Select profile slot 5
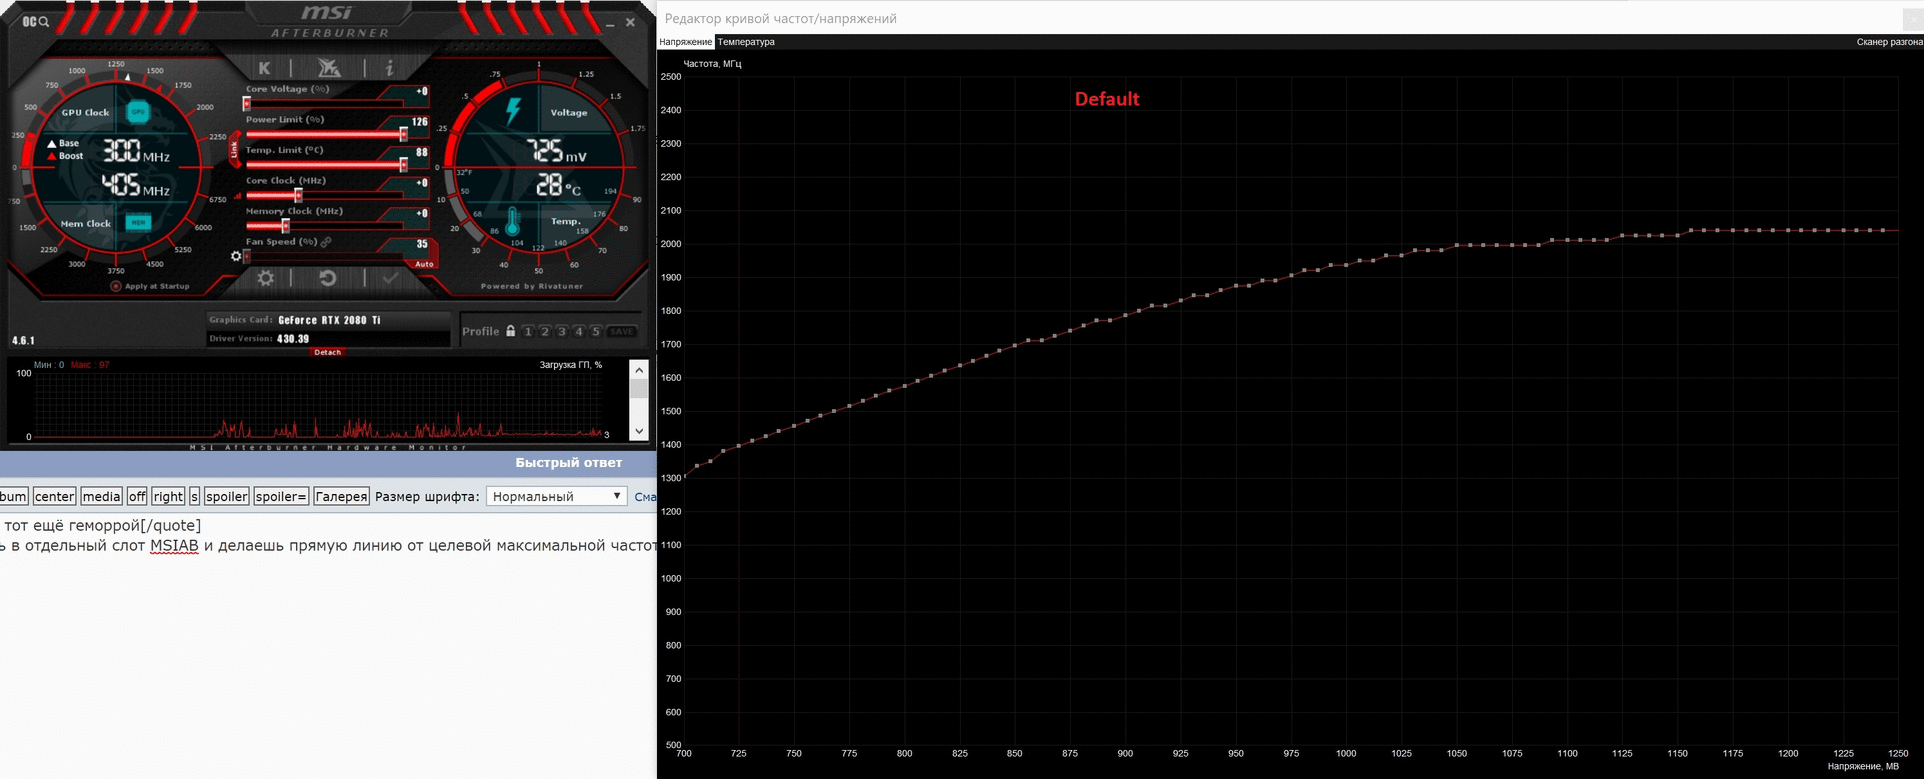1924x779 pixels. 596,331
